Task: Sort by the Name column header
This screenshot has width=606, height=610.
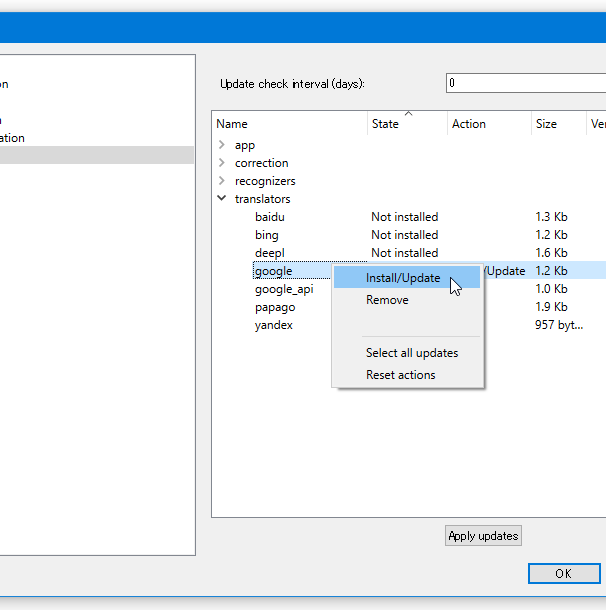Action: pyautogui.click(x=289, y=124)
